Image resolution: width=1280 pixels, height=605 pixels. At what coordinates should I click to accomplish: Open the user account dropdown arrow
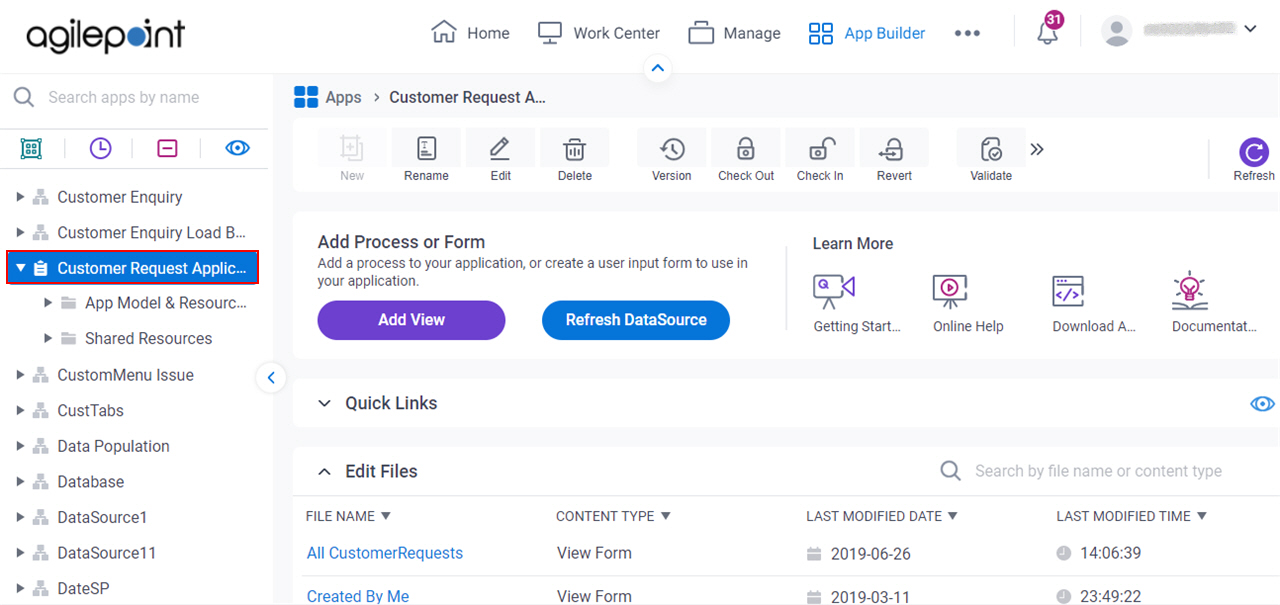[1250, 29]
